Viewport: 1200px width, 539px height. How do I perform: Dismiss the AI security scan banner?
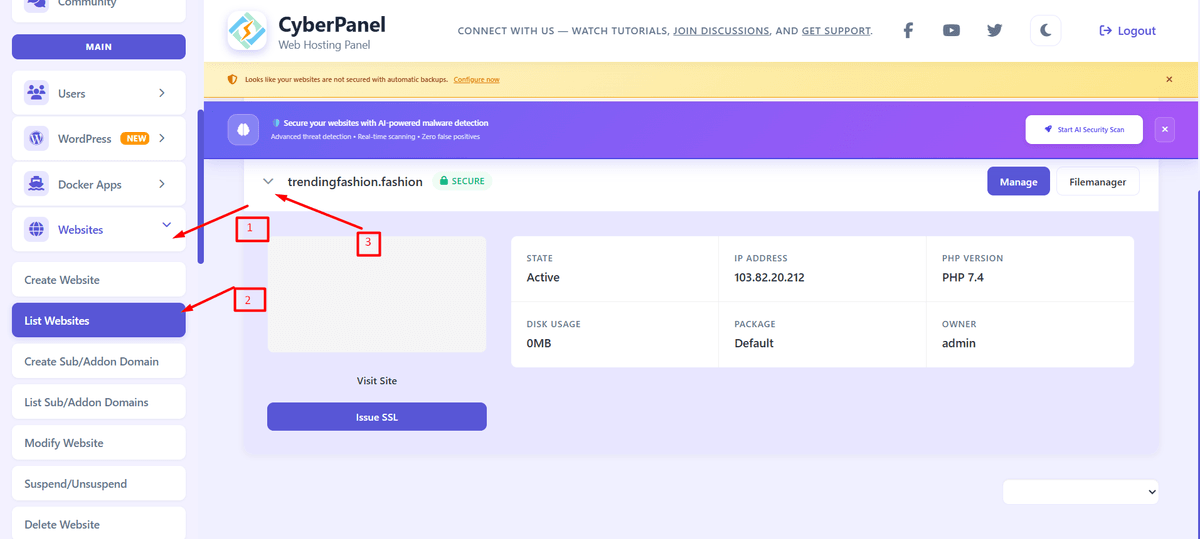(1163, 129)
